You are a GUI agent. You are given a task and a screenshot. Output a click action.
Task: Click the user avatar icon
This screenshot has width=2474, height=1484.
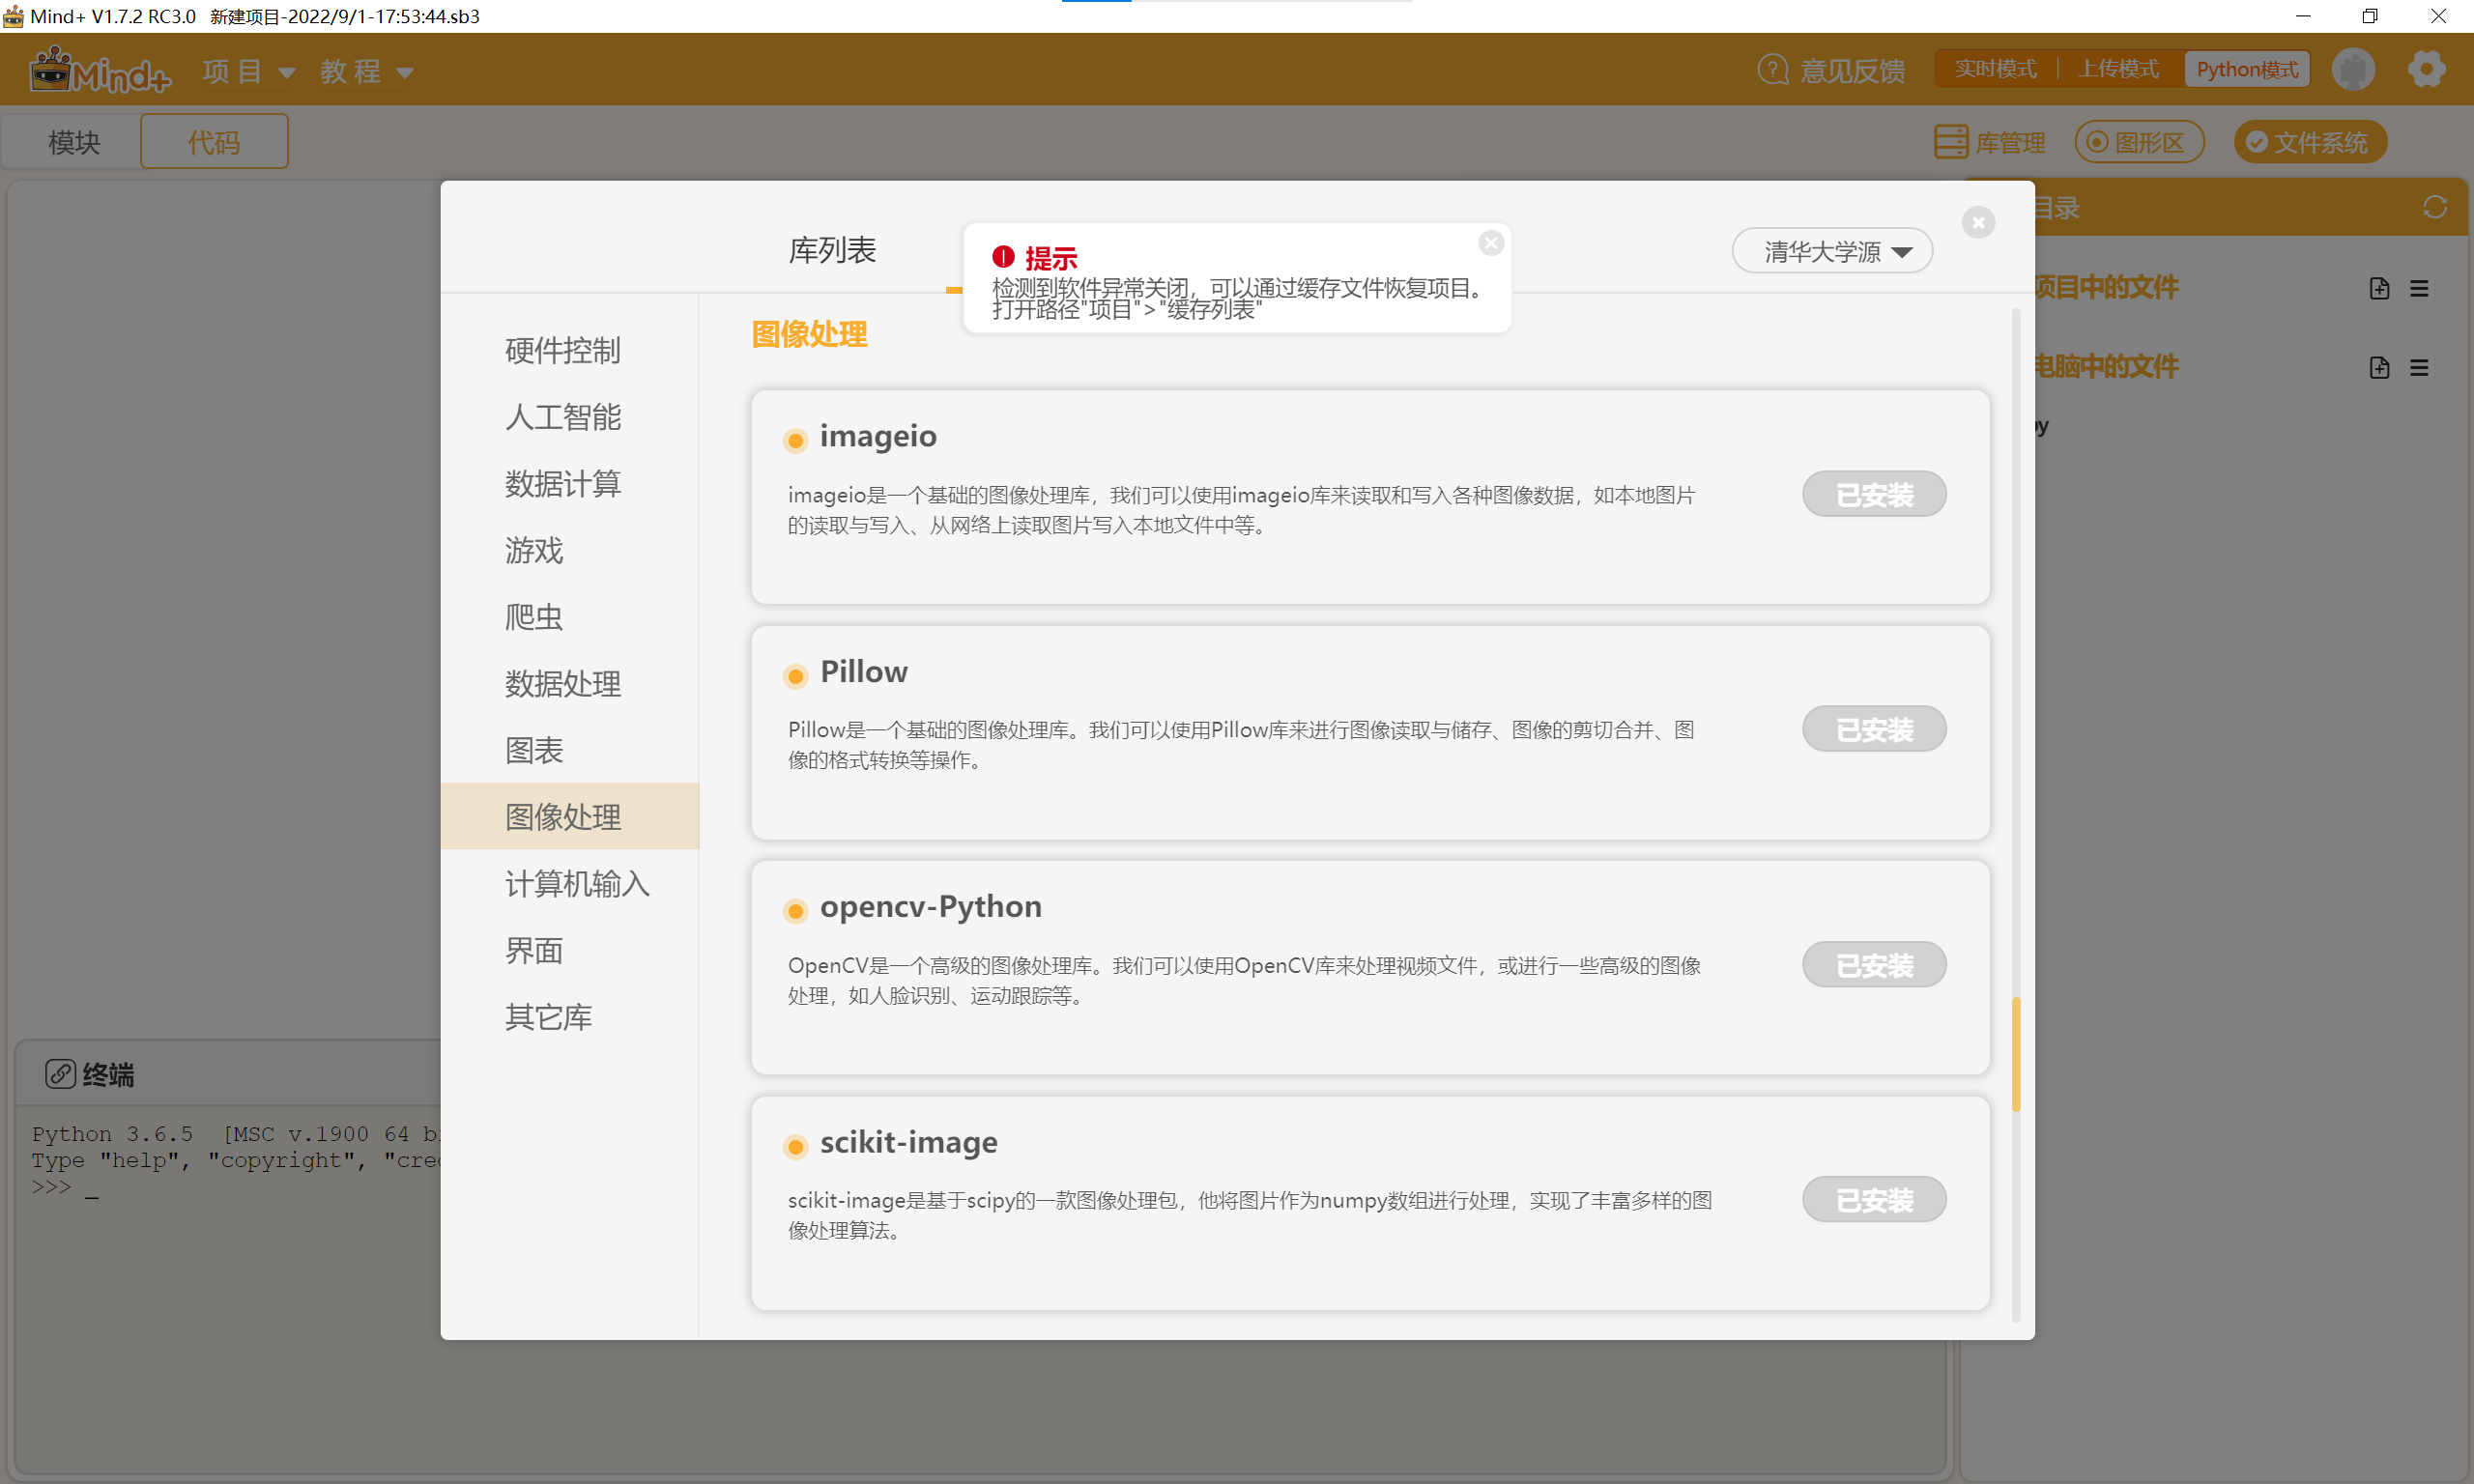coord(2353,70)
